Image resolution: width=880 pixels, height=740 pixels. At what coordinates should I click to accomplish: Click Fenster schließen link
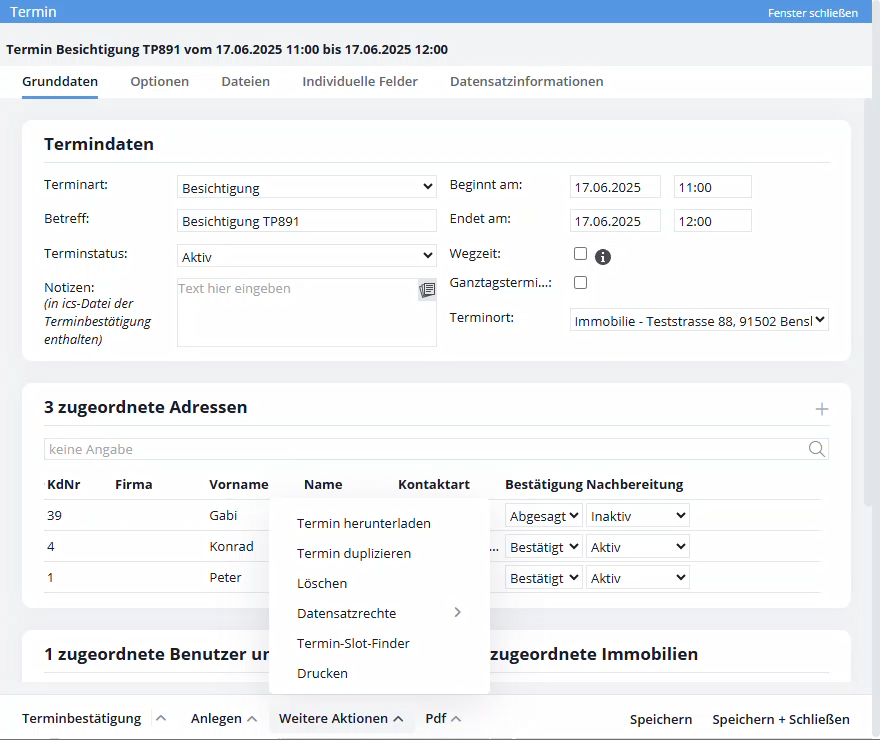[813, 12]
